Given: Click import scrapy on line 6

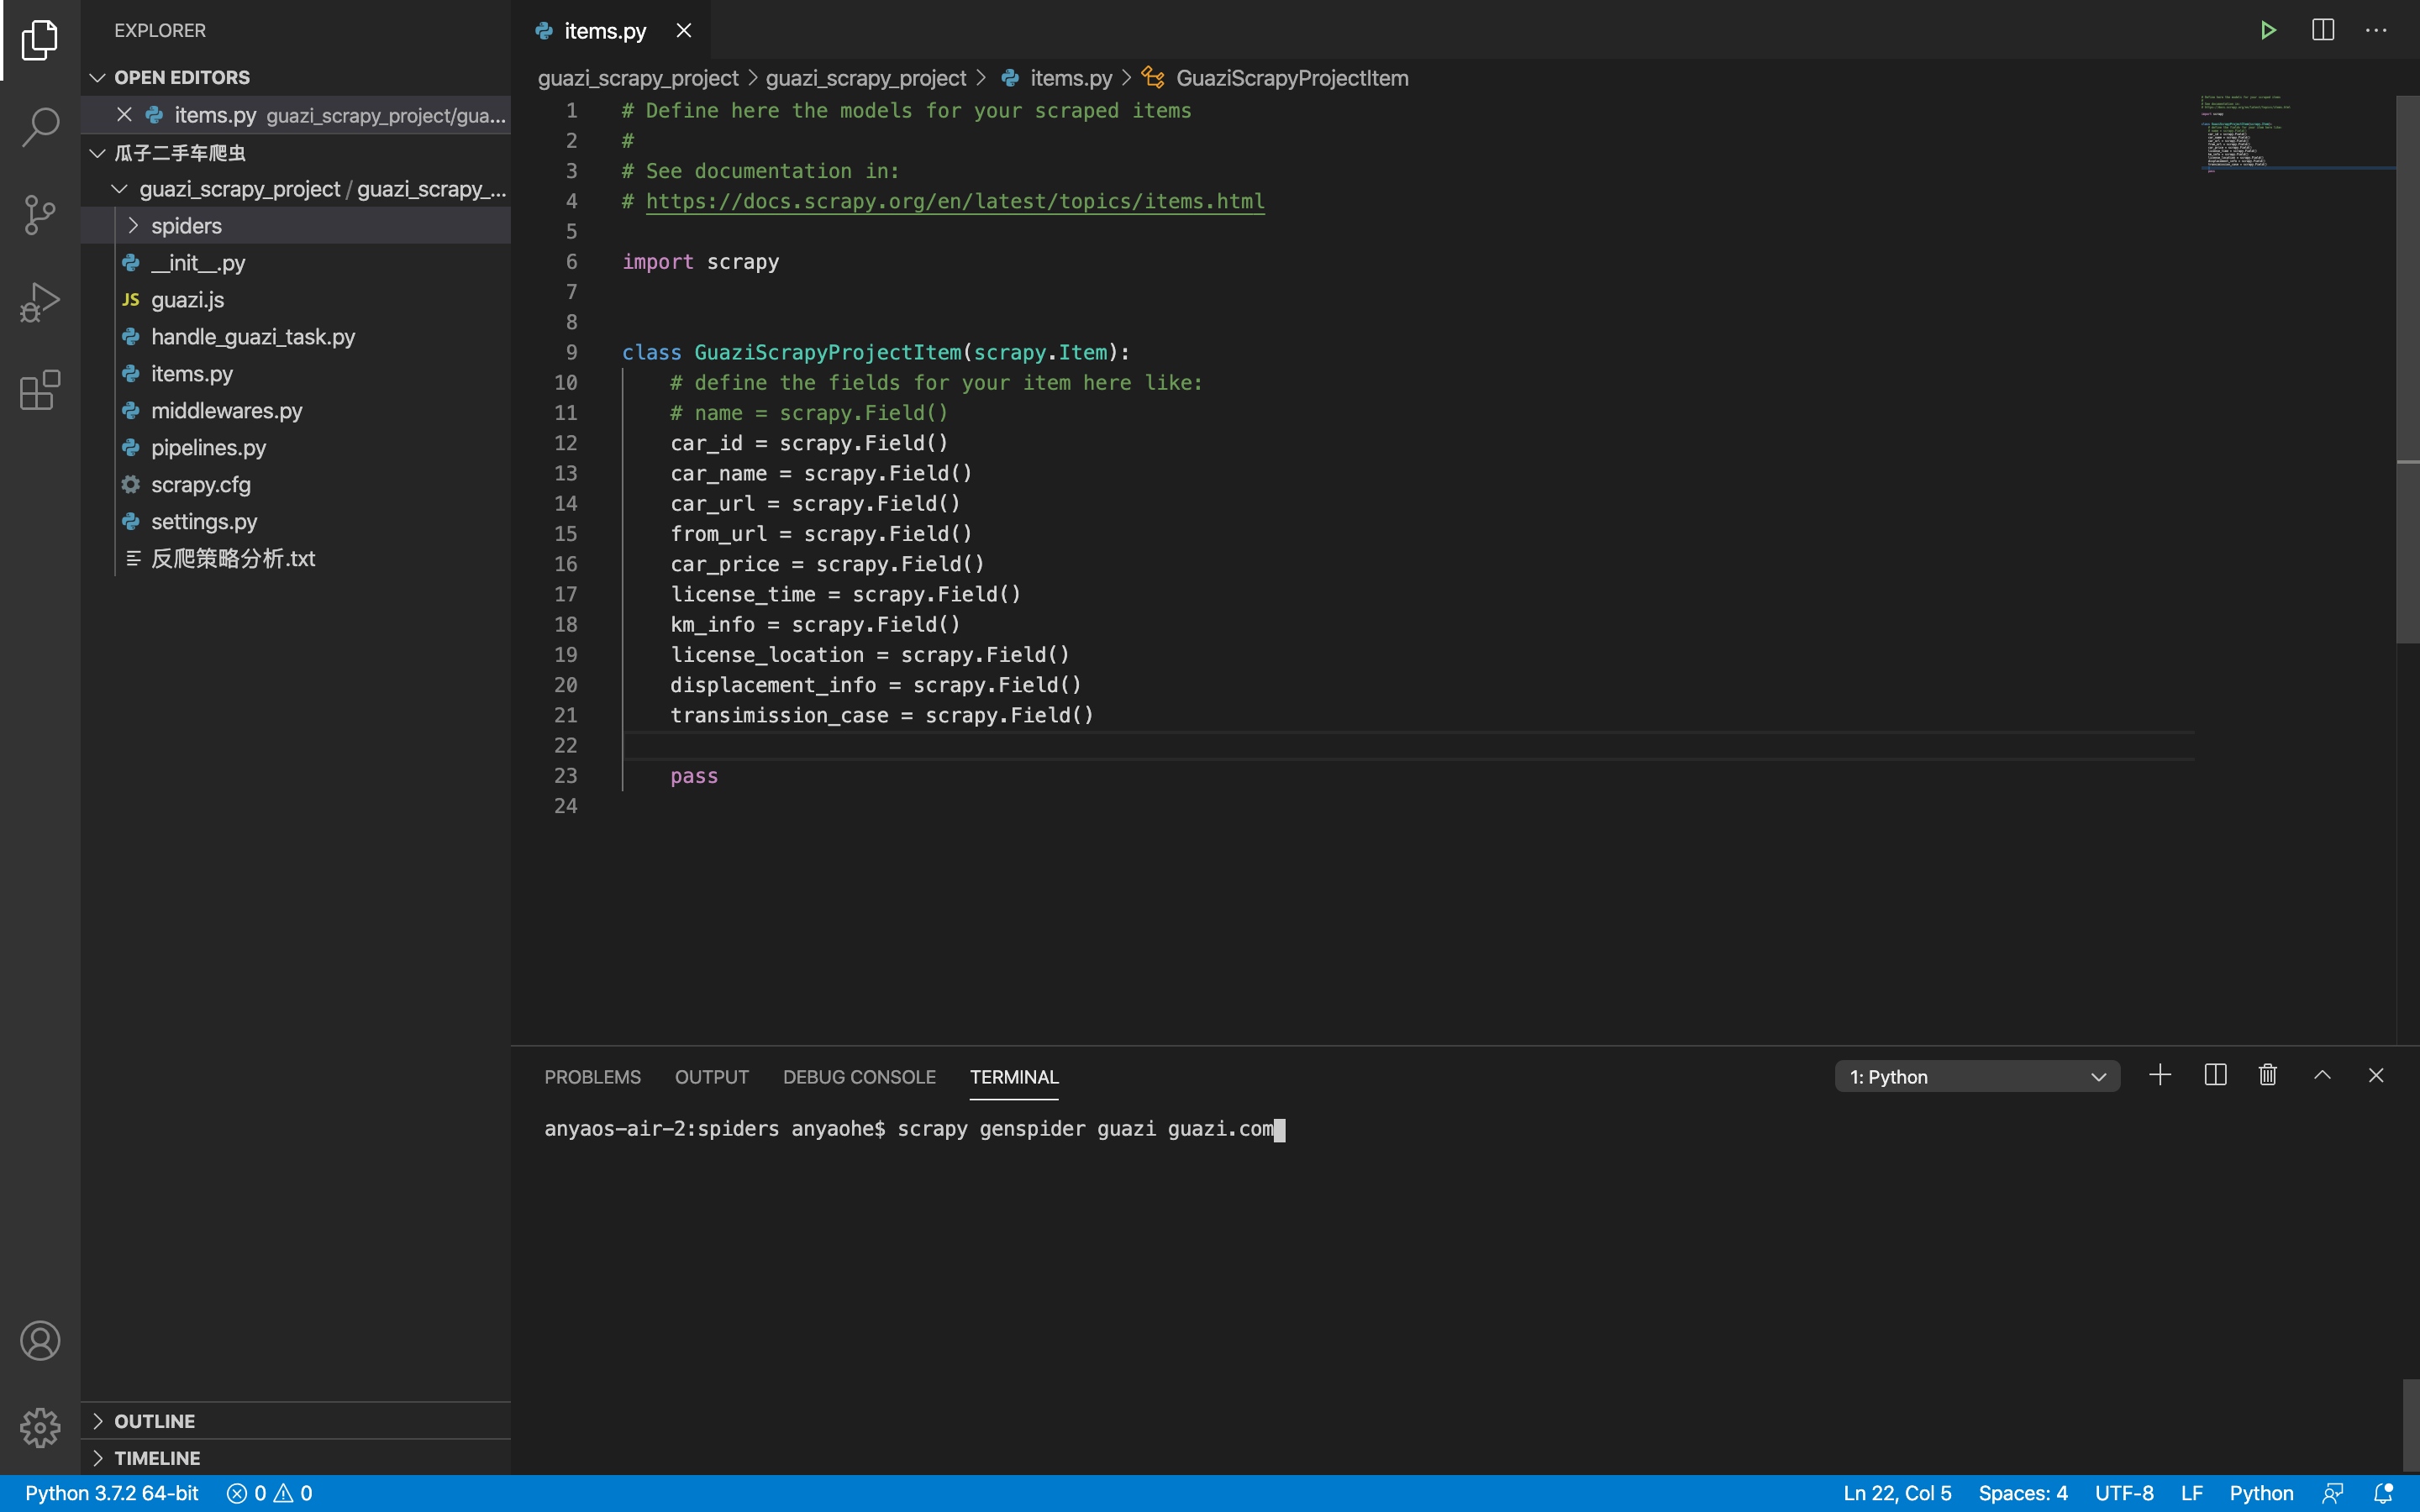Looking at the screenshot, I should (700, 262).
